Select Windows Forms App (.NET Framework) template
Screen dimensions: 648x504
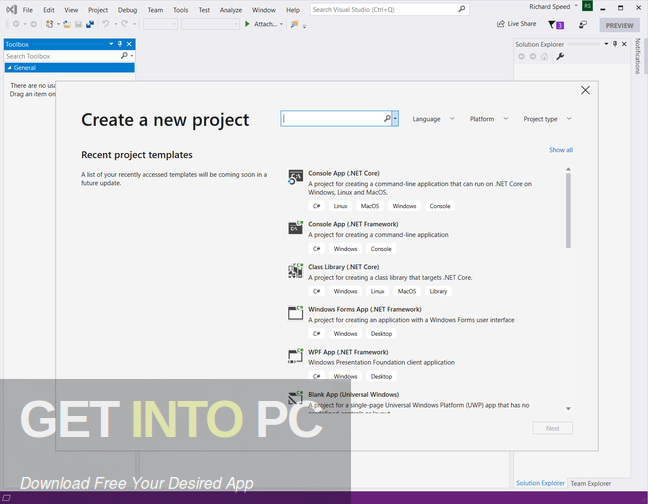[x=424, y=322]
